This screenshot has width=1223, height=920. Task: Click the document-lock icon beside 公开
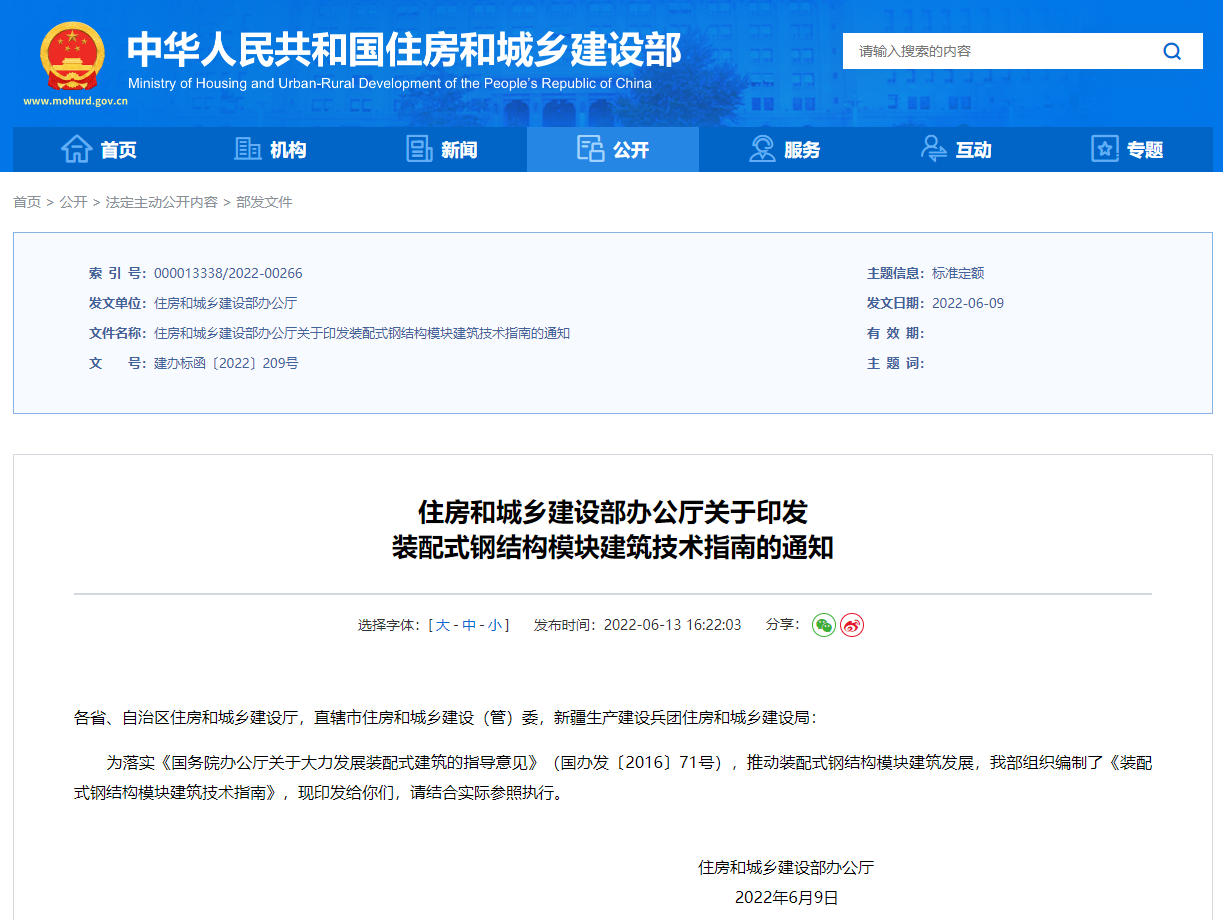[x=591, y=149]
